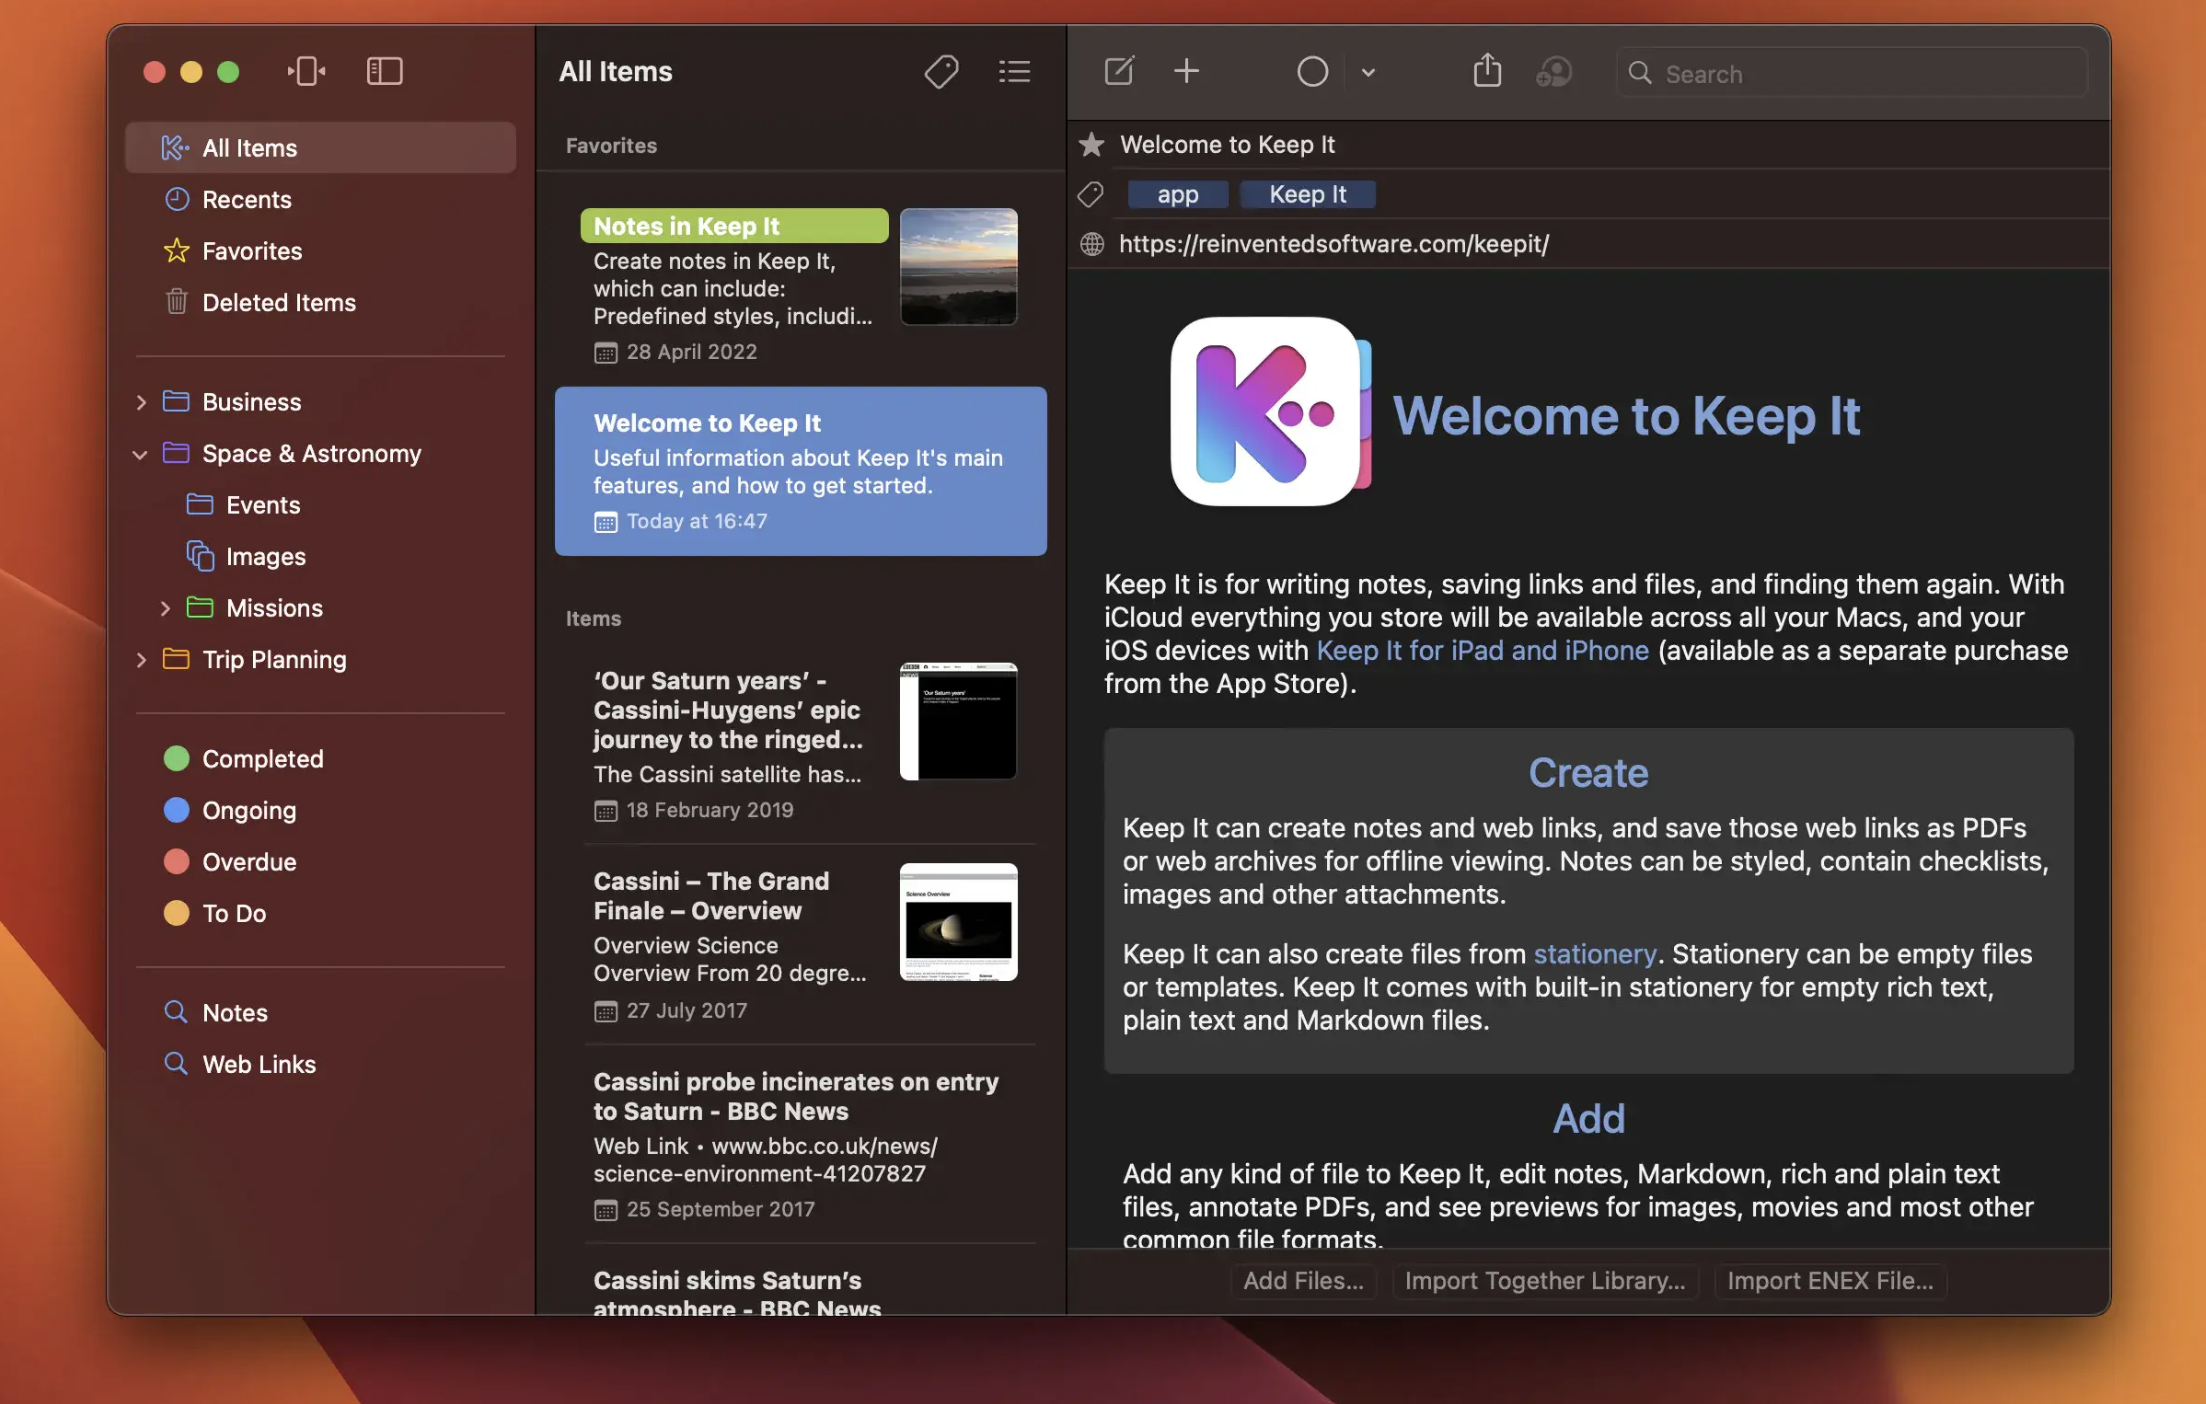This screenshot has height=1404, width=2206.
Task: Click the tag icon beside note tags
Action: click(1092, 193)
